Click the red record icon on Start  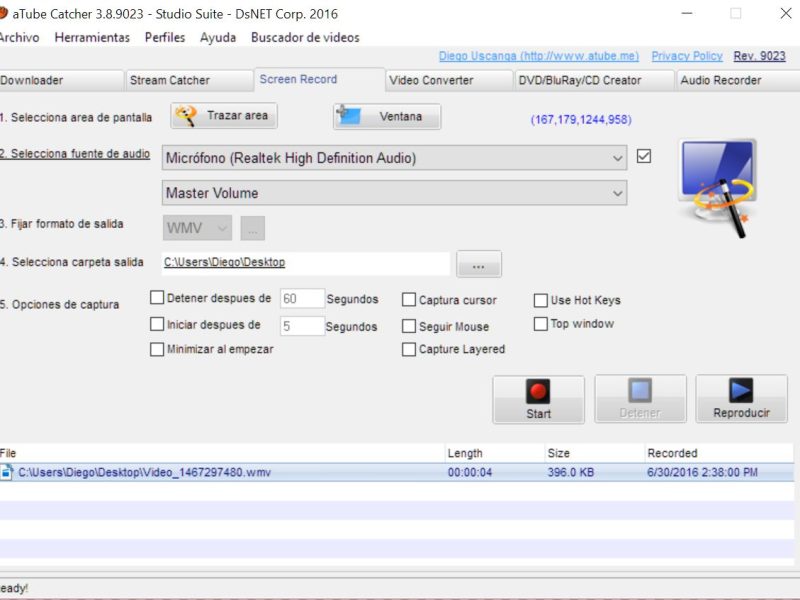[x=538, y=391]
